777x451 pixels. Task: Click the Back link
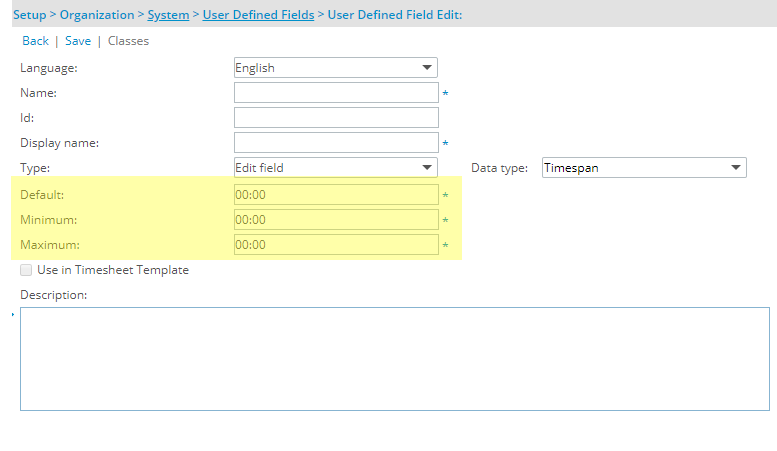tap(35, 41)
